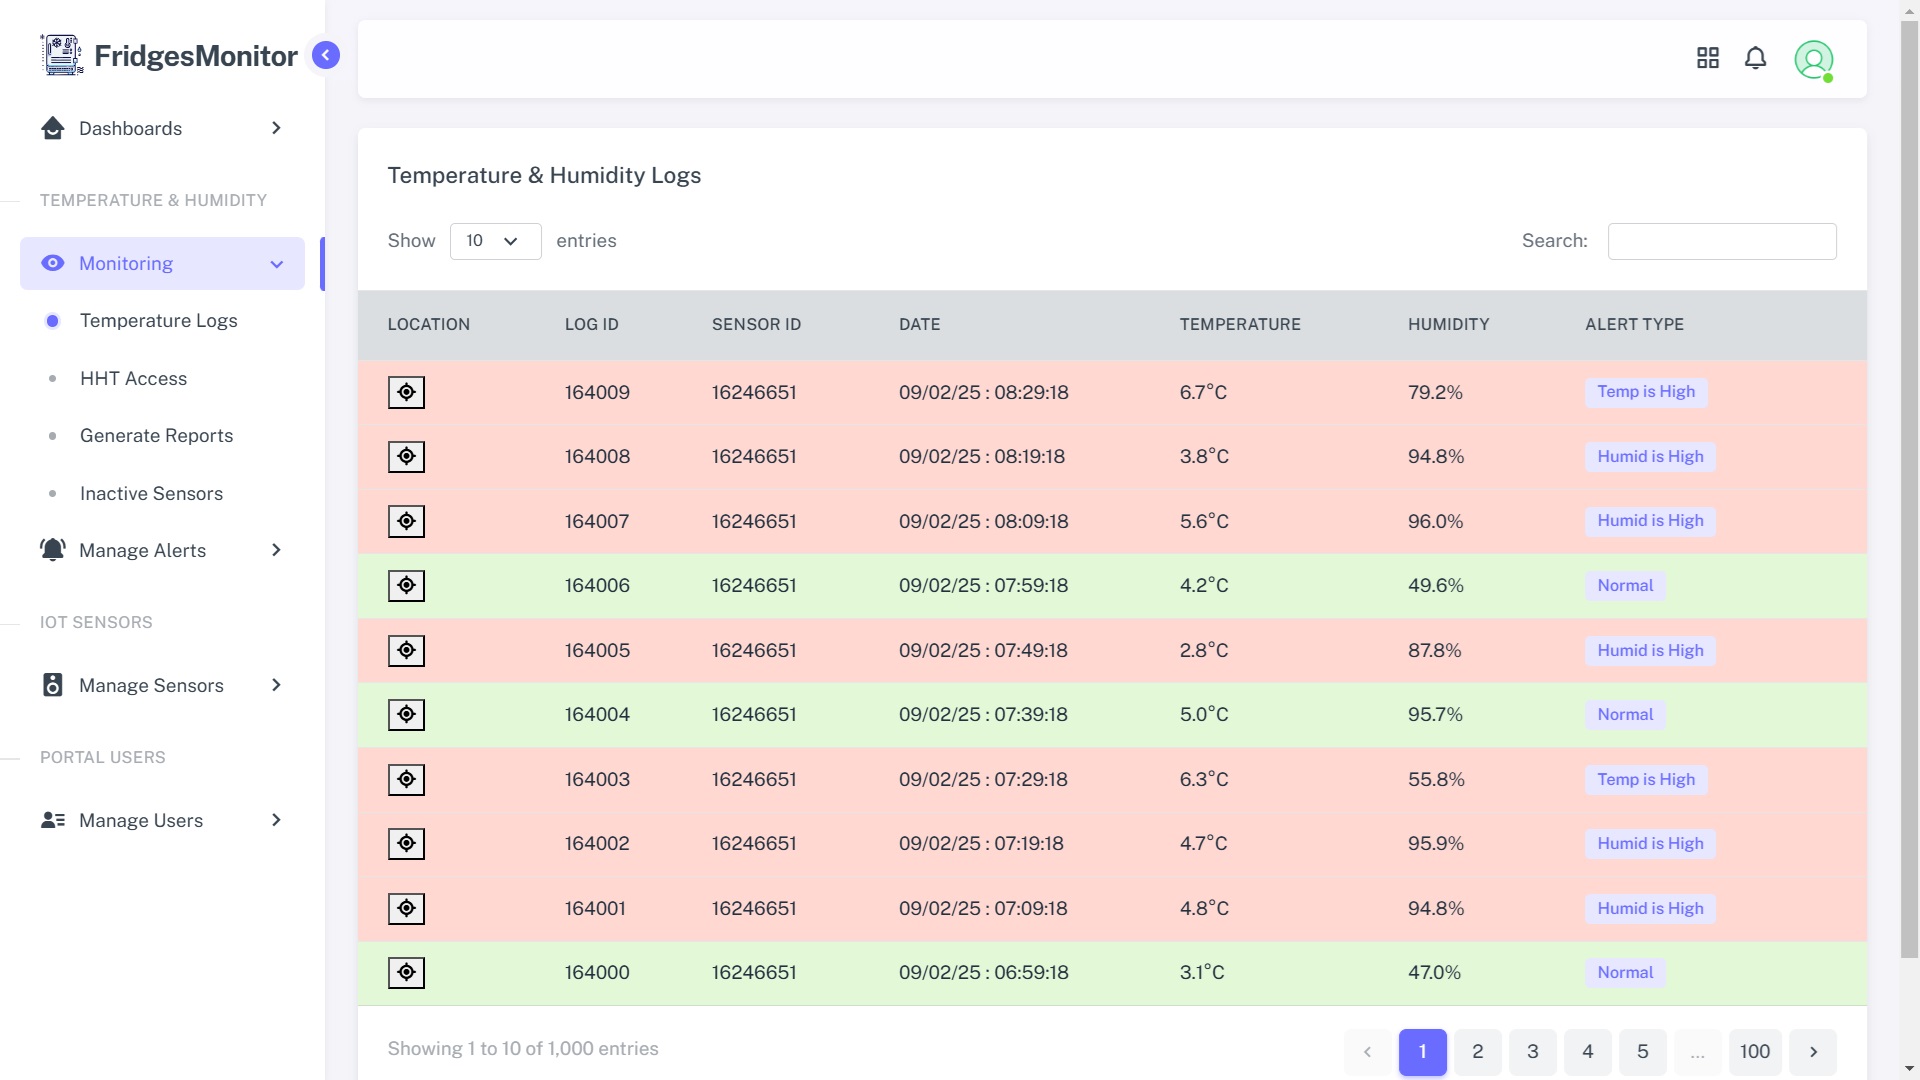Open HHT Access in the sidebar
1920x1080 pixels.
[133, 378]
